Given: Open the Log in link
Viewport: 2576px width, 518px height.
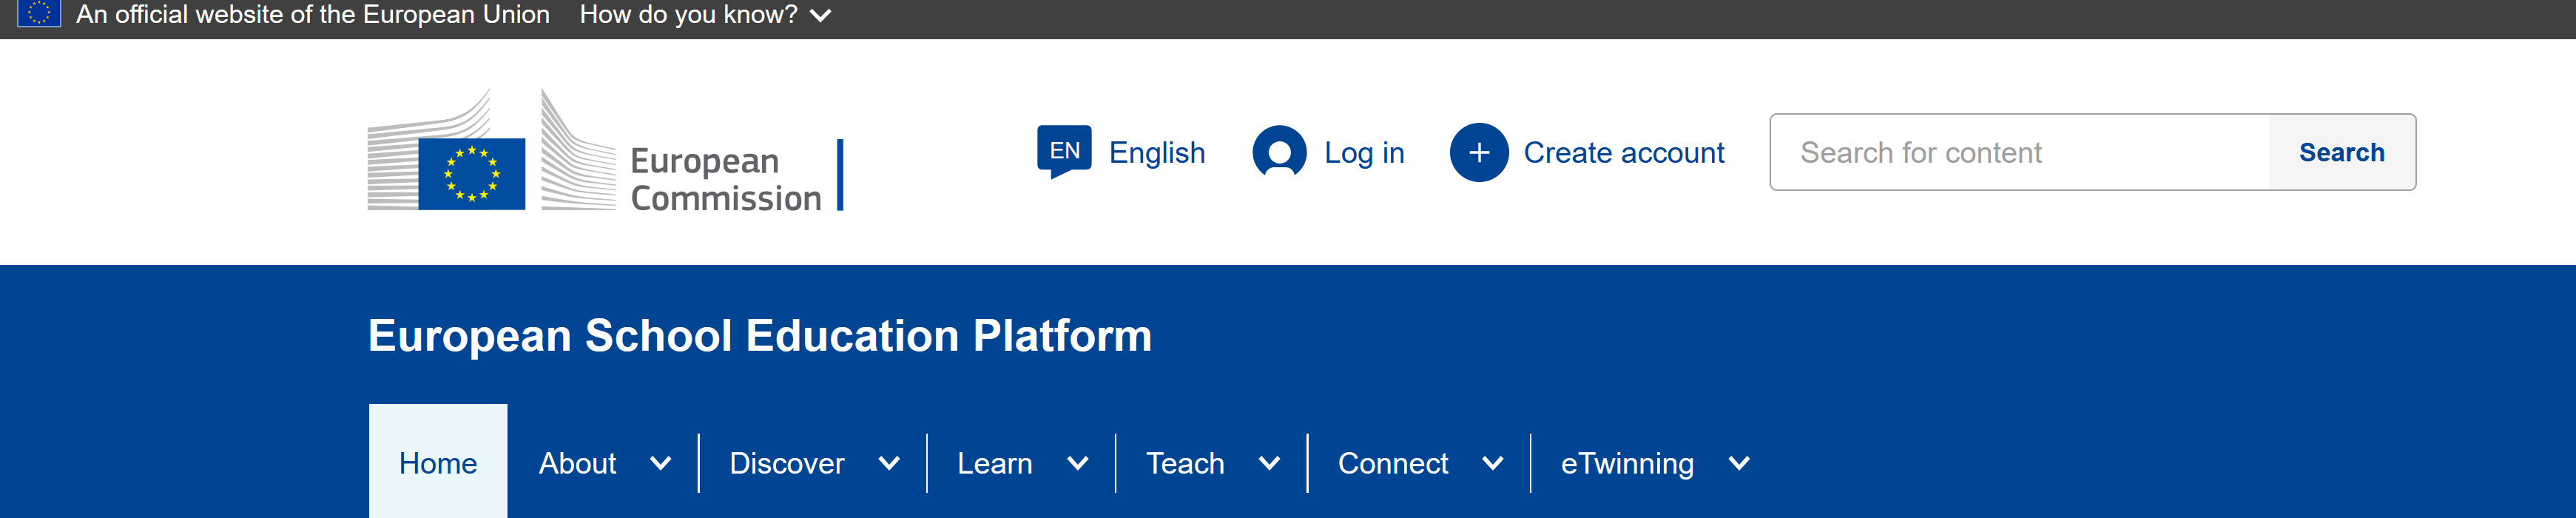Looking at the screenshot, I should tap(1363, 153).
